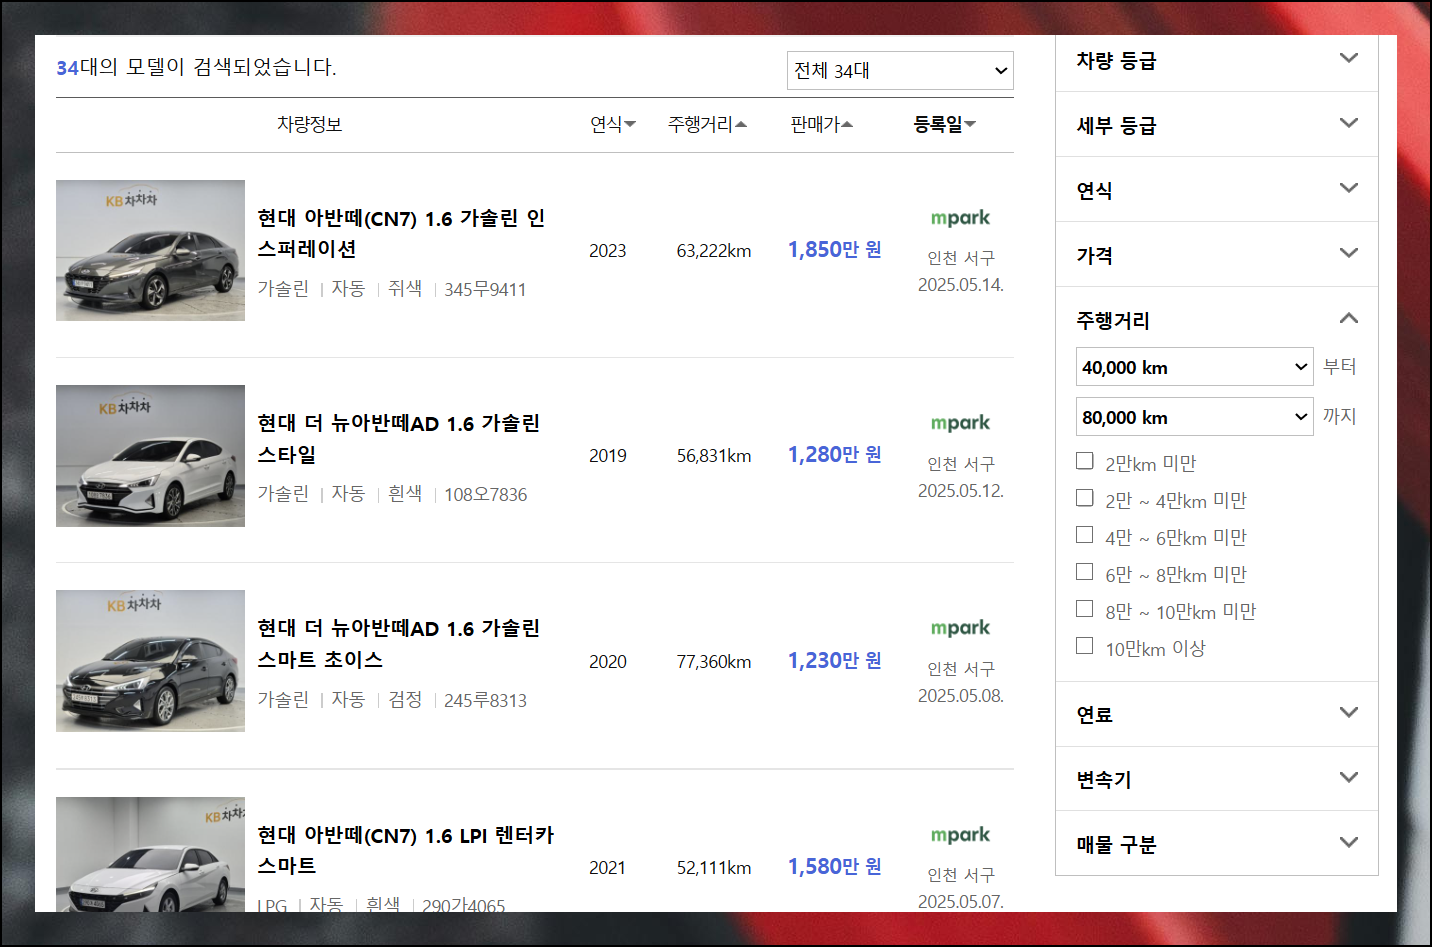This screenshot has height=947, width=1432.
Task: Check the 10만km 이상 checkbox
Action: [1084, 646]
